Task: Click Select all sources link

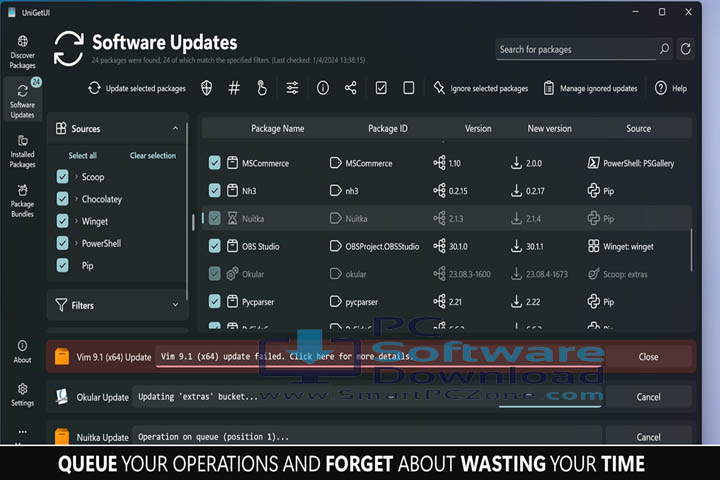Action: pyautogui.click(x=83, y=155)
